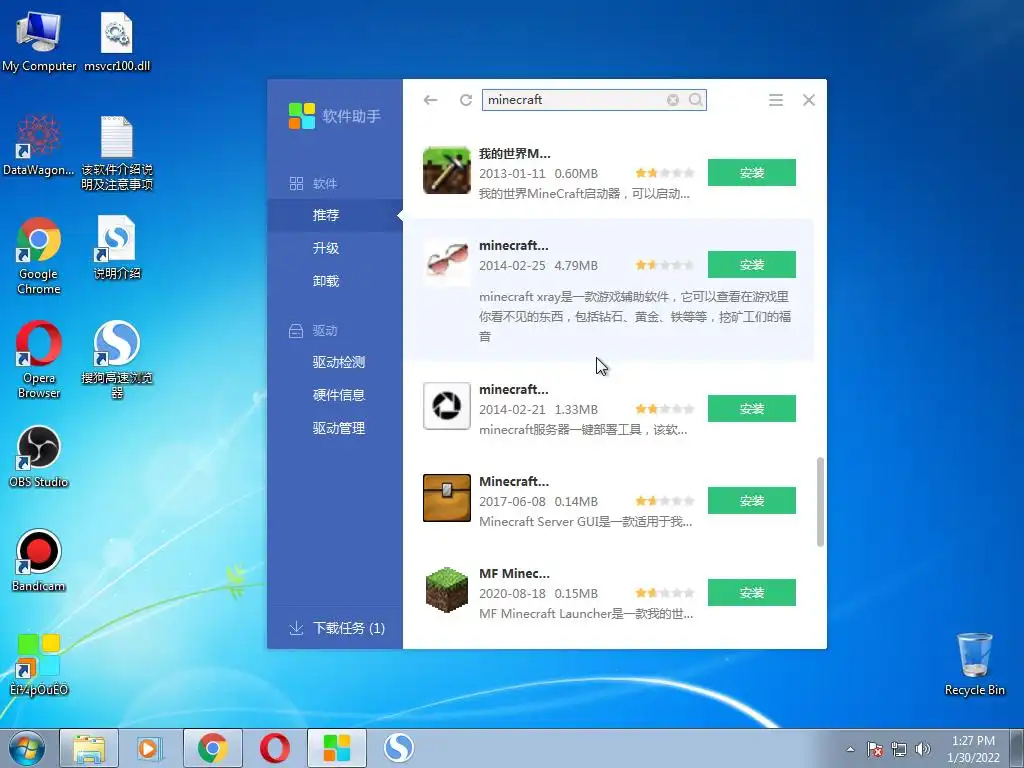The width and height of the screenshot is (1024, 768).
Task: Click the back arrow in software assistant
Action: click(x=430, y=100)
